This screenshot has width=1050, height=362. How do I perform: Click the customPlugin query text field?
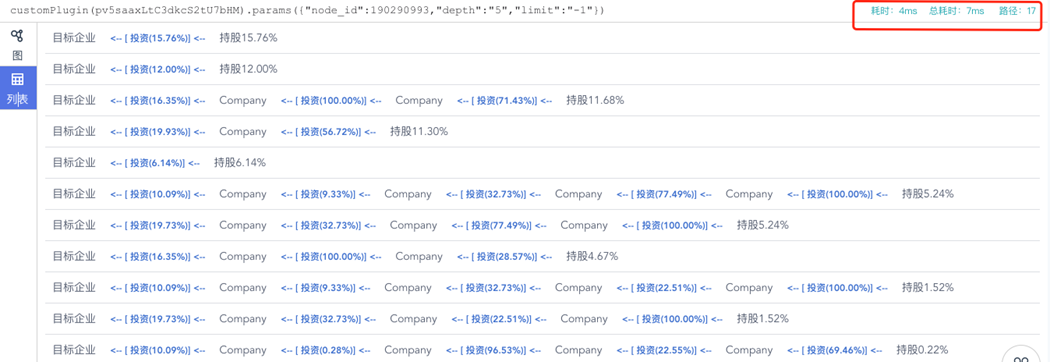pos(308,11)
